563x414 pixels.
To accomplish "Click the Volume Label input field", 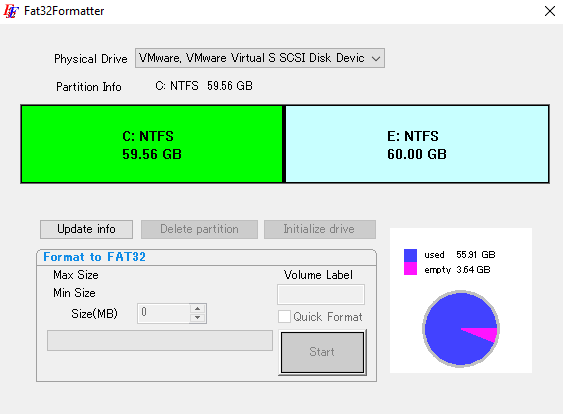I will click(321, 294).
